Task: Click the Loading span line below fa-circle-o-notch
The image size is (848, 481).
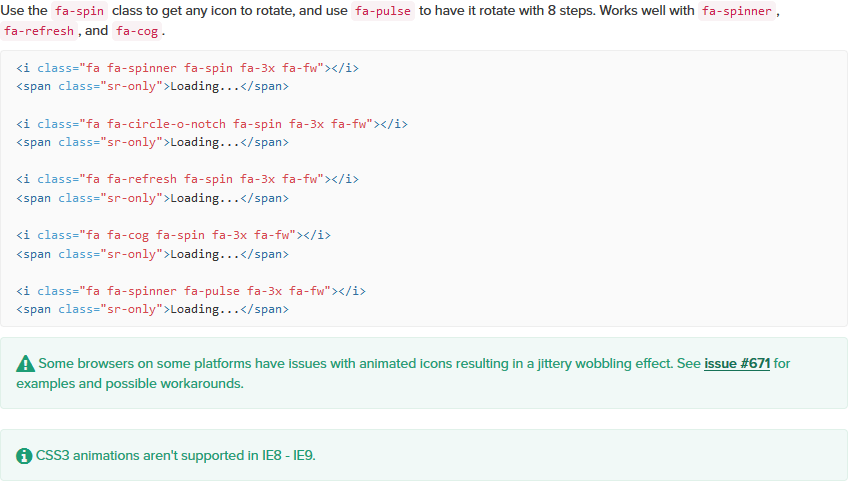Action: [153, 142]
